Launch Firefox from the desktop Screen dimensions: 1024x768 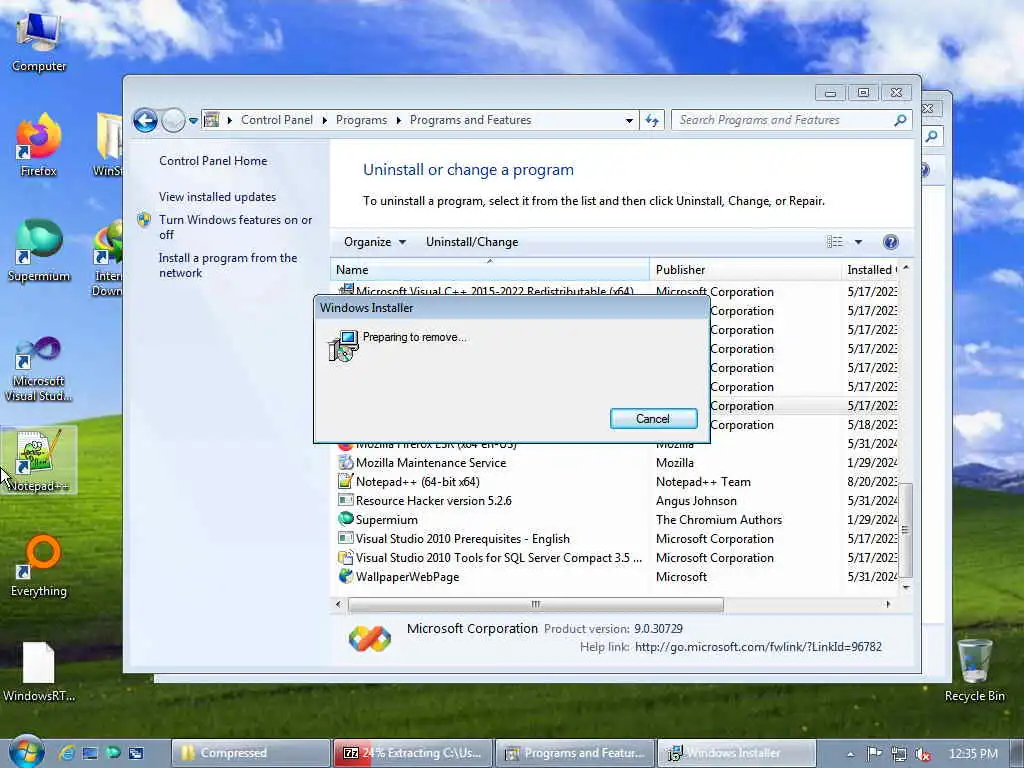[x=39, y=145]
